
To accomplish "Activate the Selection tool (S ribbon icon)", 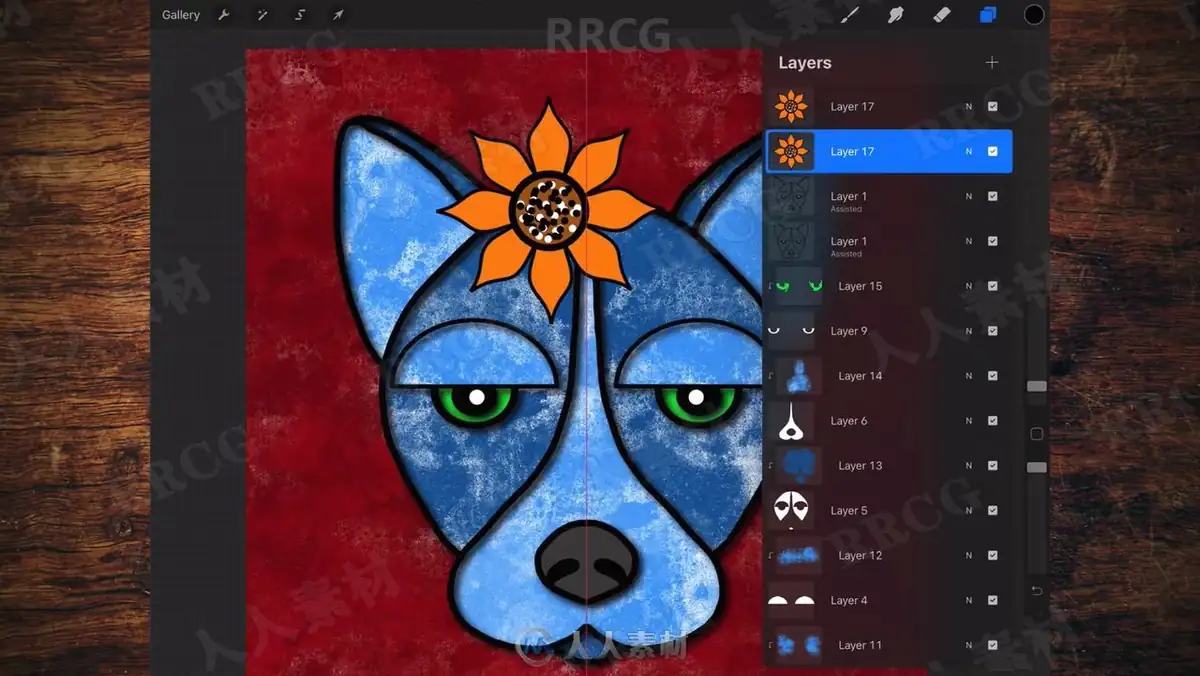I will click(300, 15).
